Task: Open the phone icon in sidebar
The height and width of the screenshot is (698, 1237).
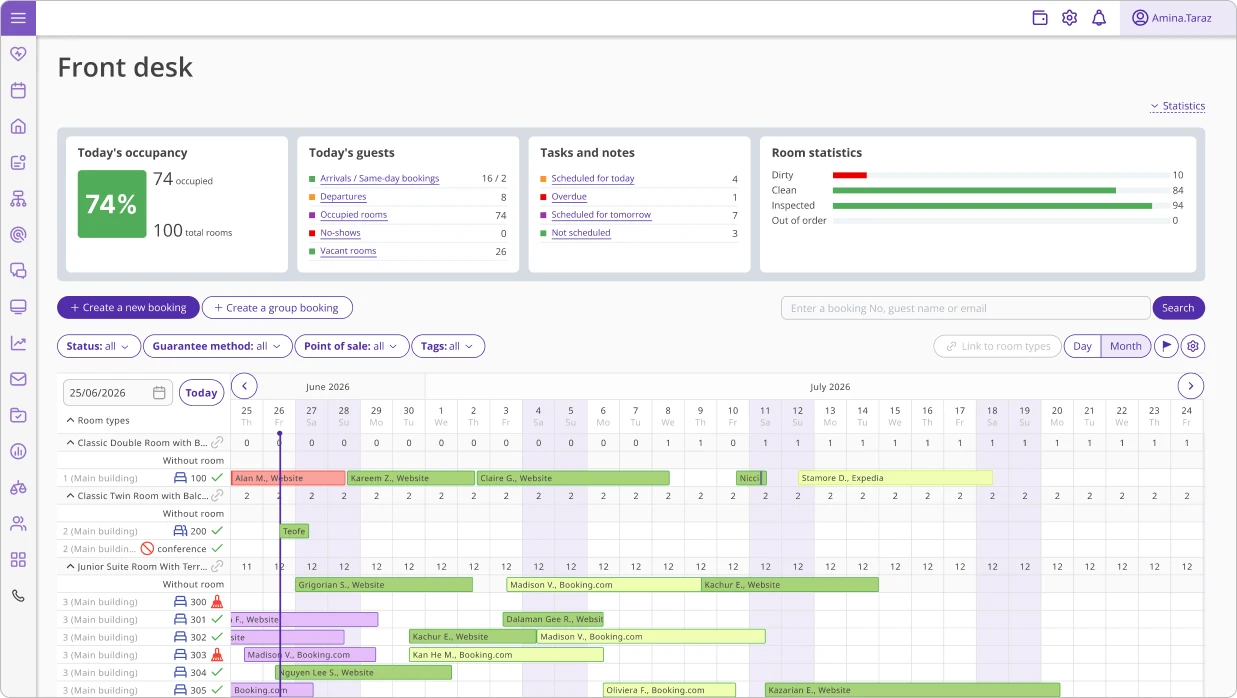Action: click(x=18, y=595)
